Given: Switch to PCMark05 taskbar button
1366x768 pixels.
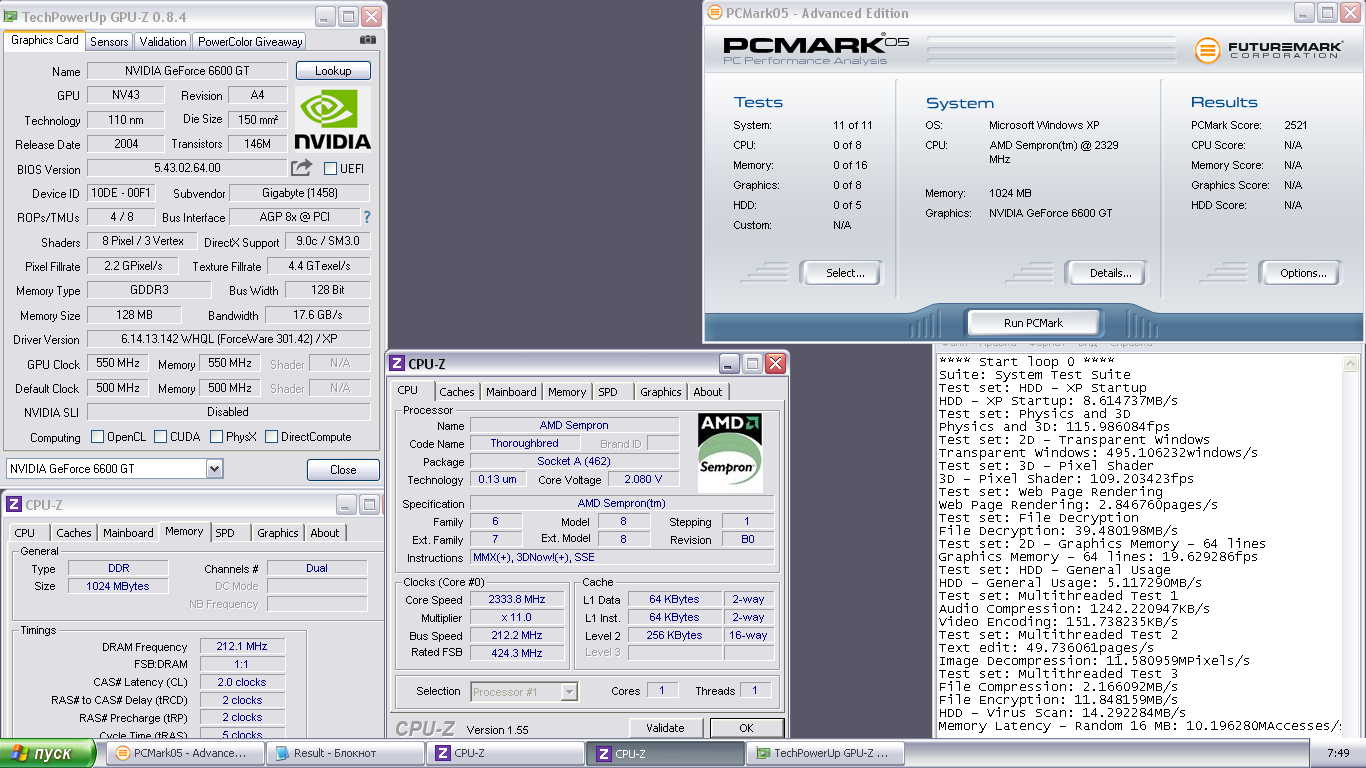Looking at the screenshot, I should click(x=186, y=753).
